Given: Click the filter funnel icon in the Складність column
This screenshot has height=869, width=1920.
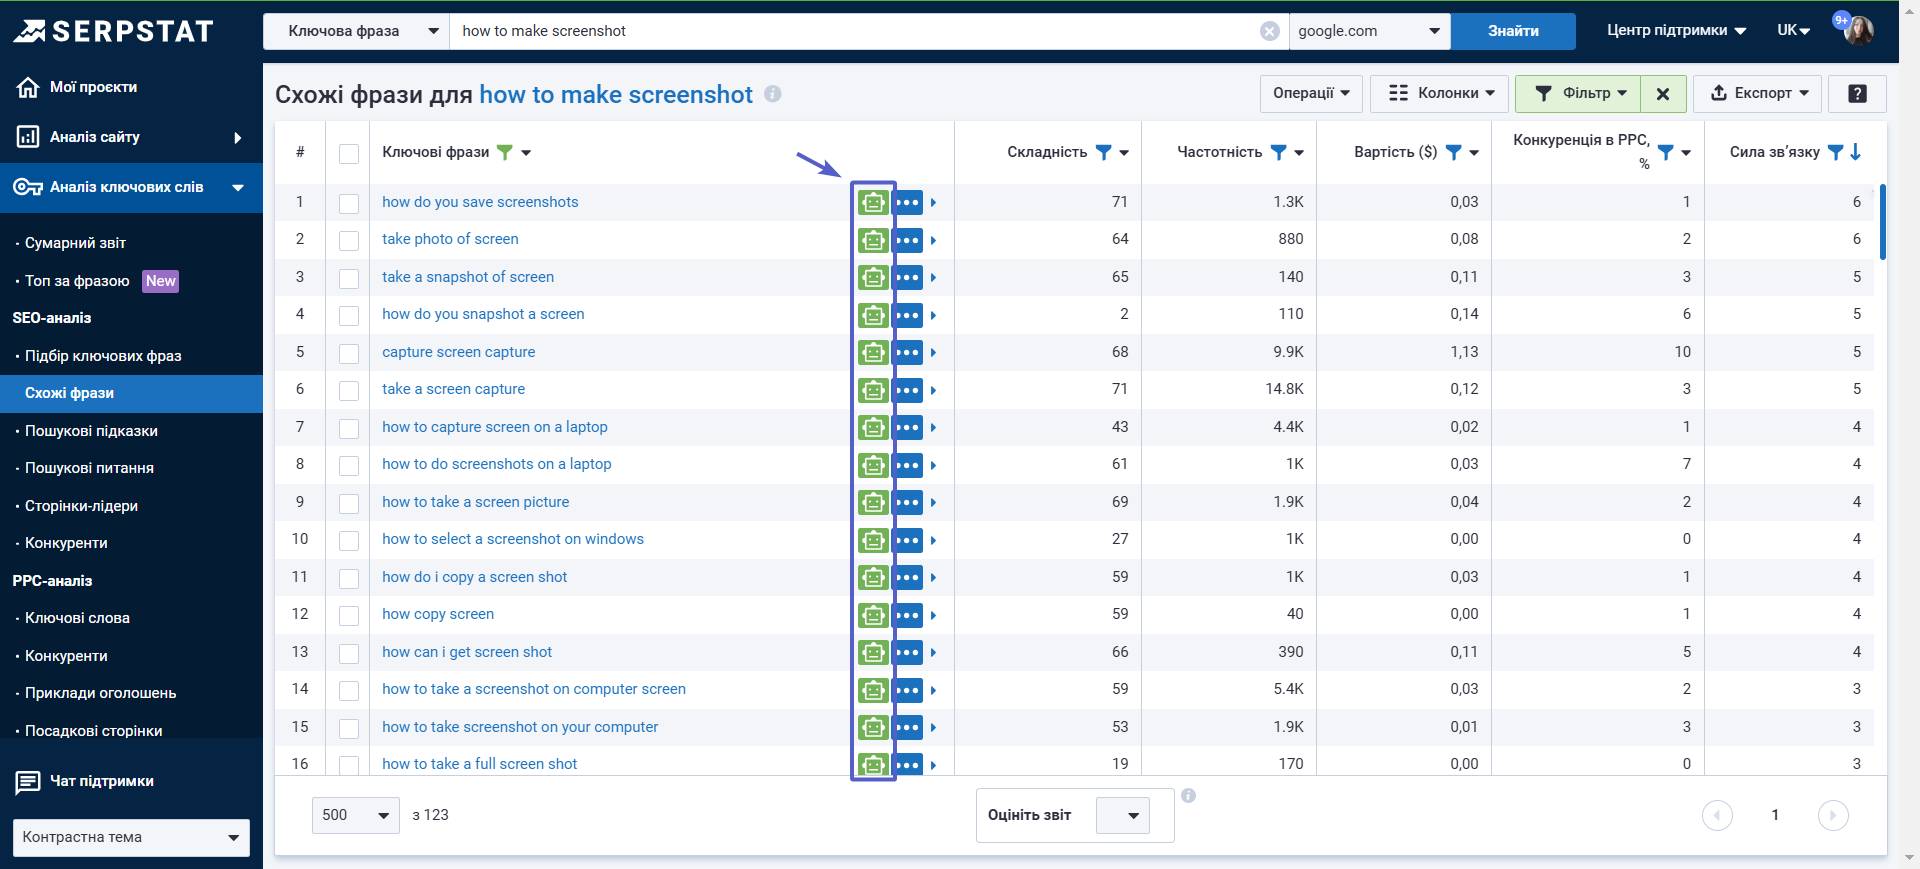Looking at the screenshot, I should coord(1103,152).
